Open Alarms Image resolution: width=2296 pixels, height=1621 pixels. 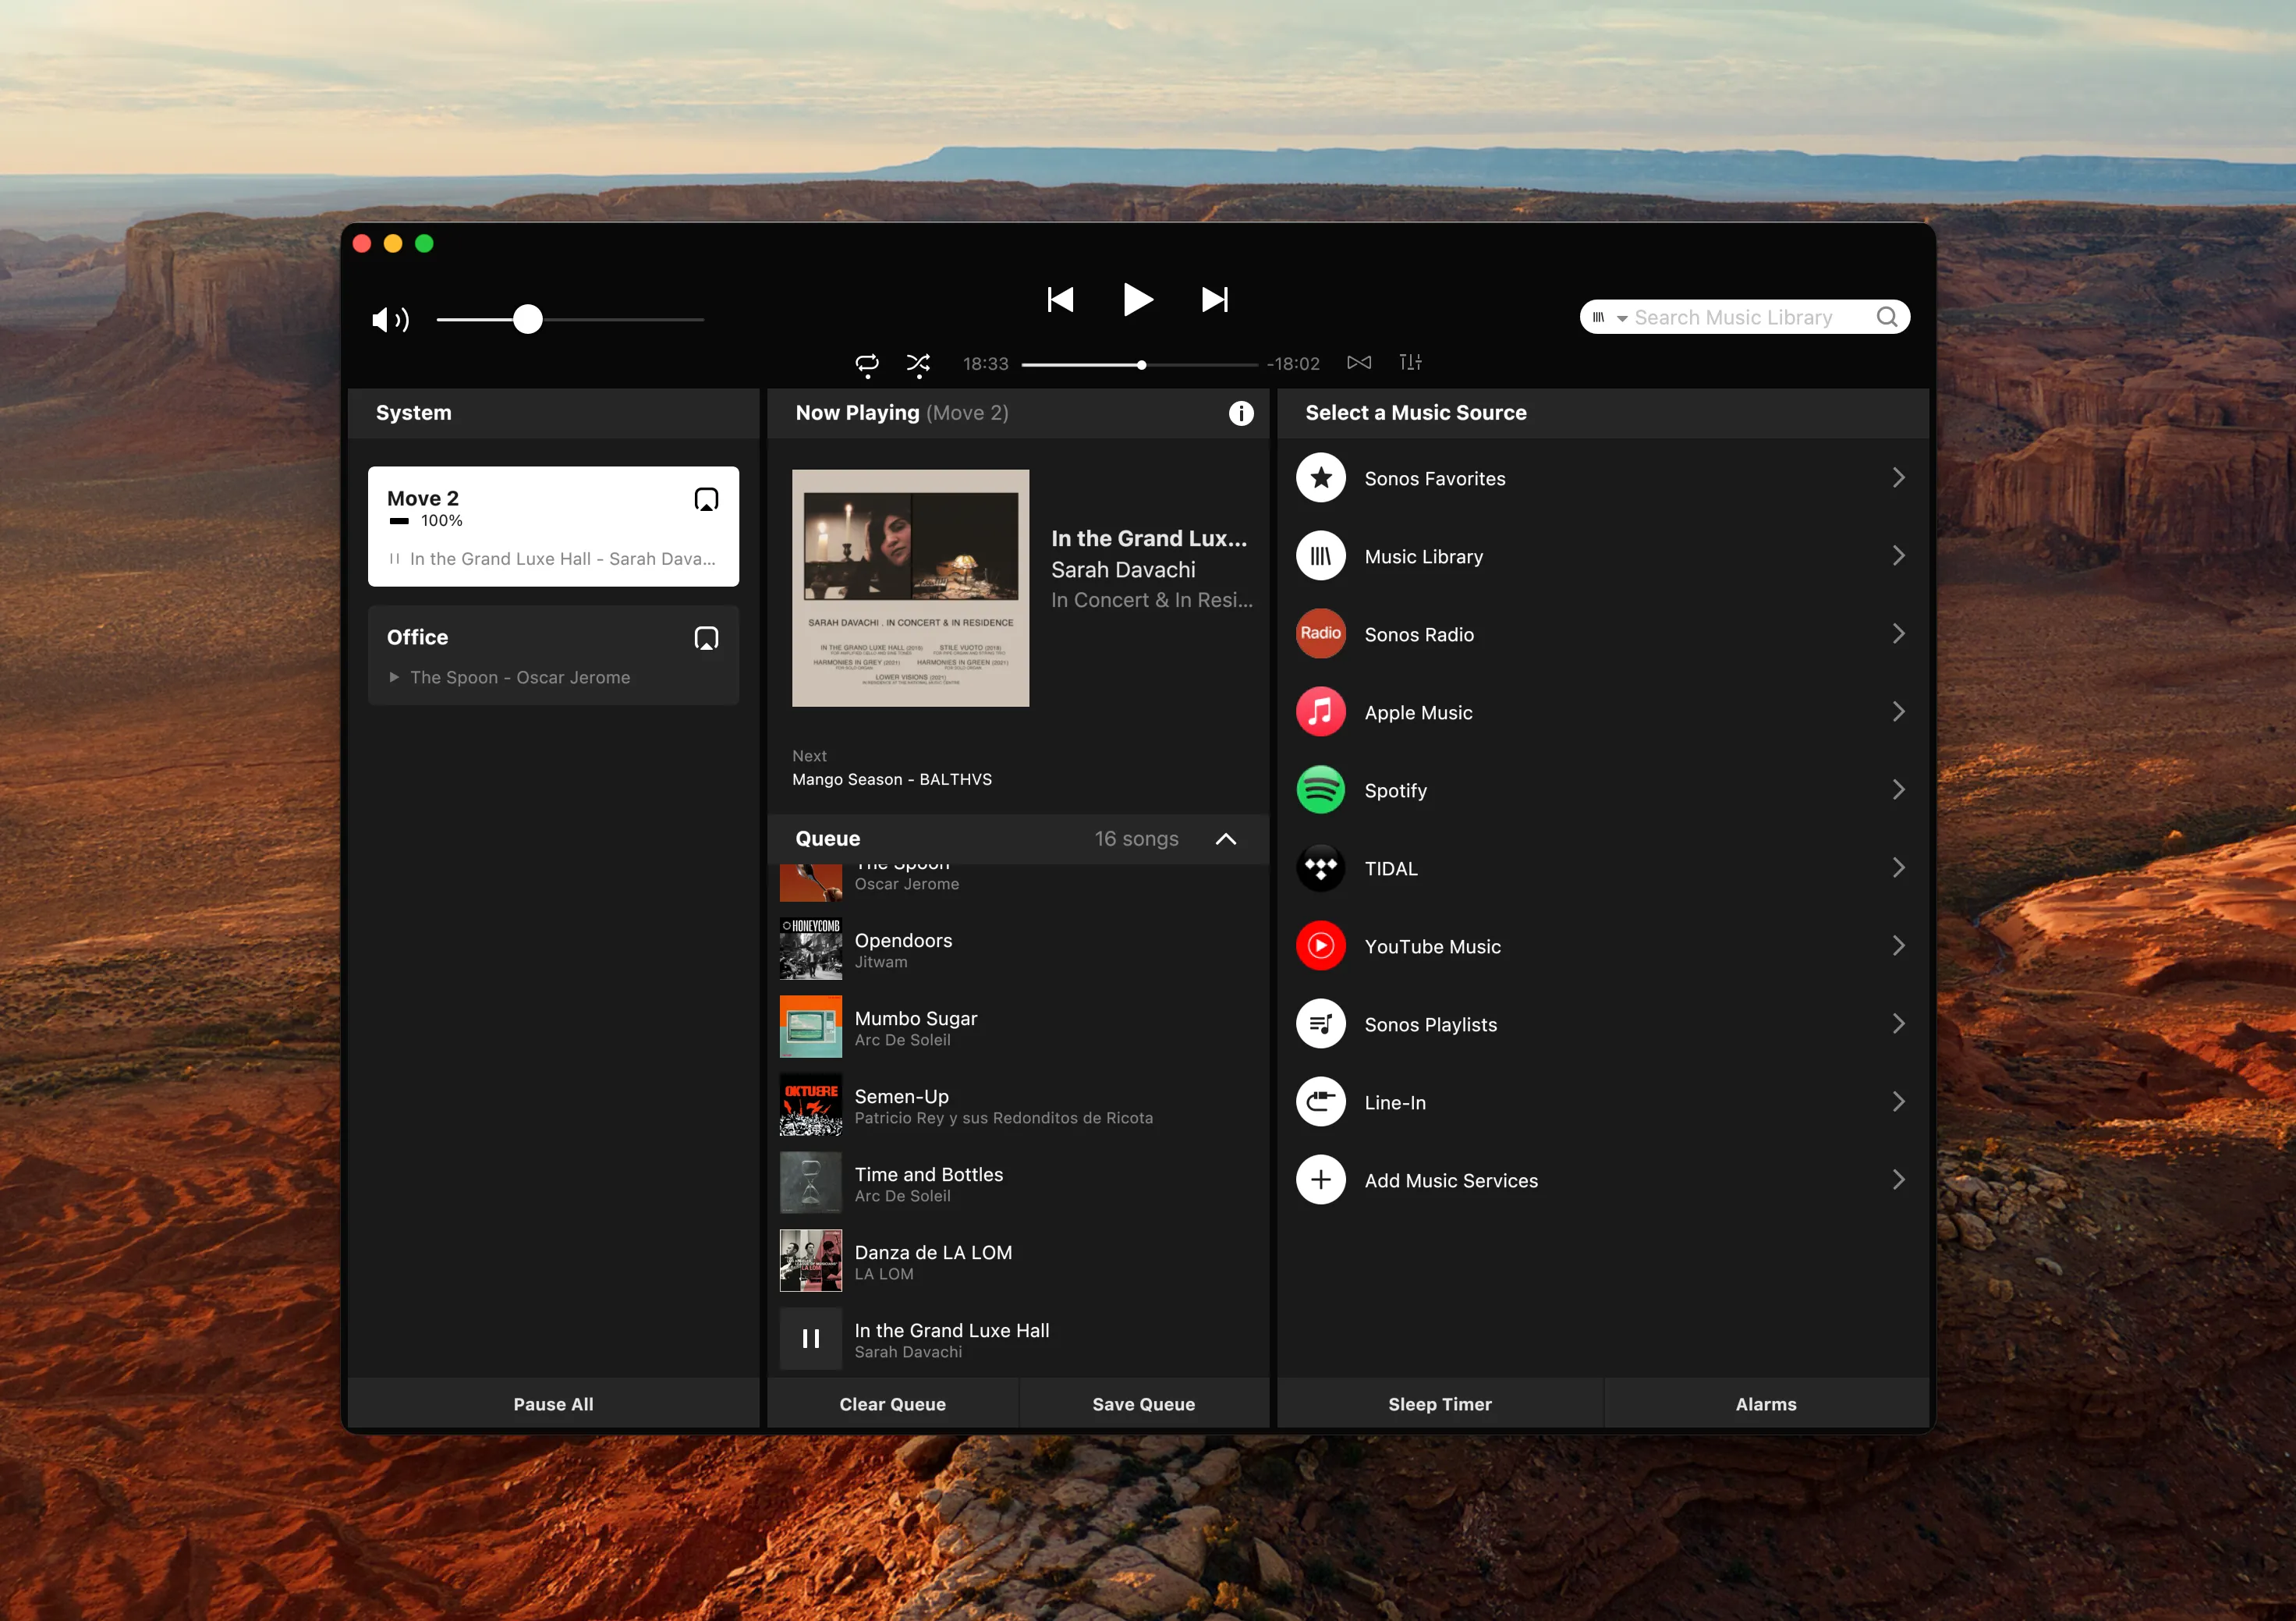click(x=1766, y=1404)
